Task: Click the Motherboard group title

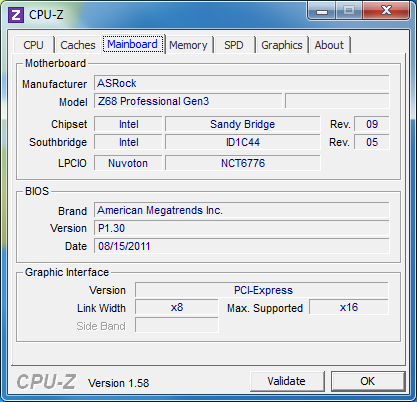Action: click(x=56, y=63)
